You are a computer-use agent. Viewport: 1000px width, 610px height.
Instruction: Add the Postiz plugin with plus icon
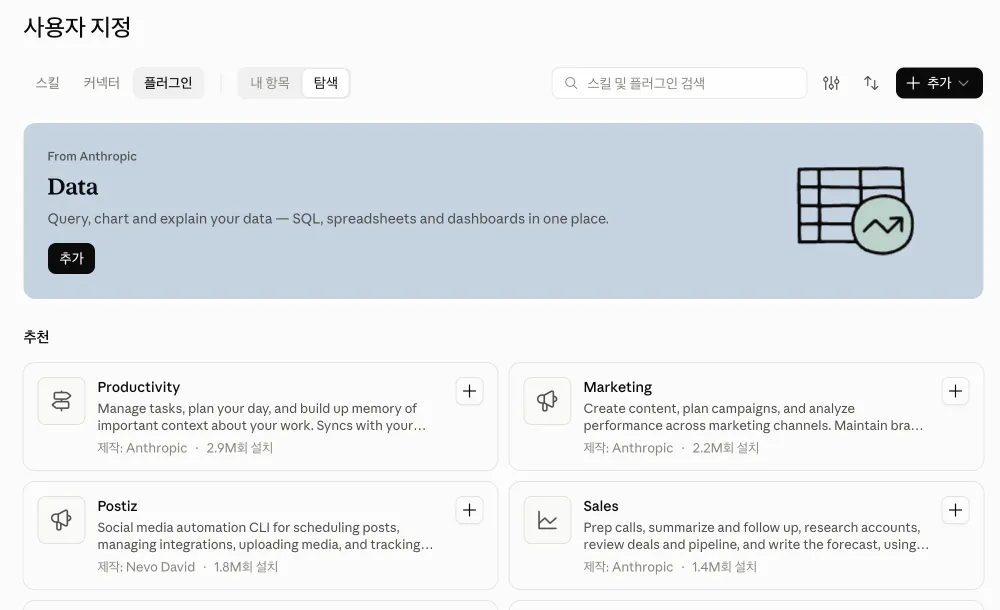tap(469, 510)
